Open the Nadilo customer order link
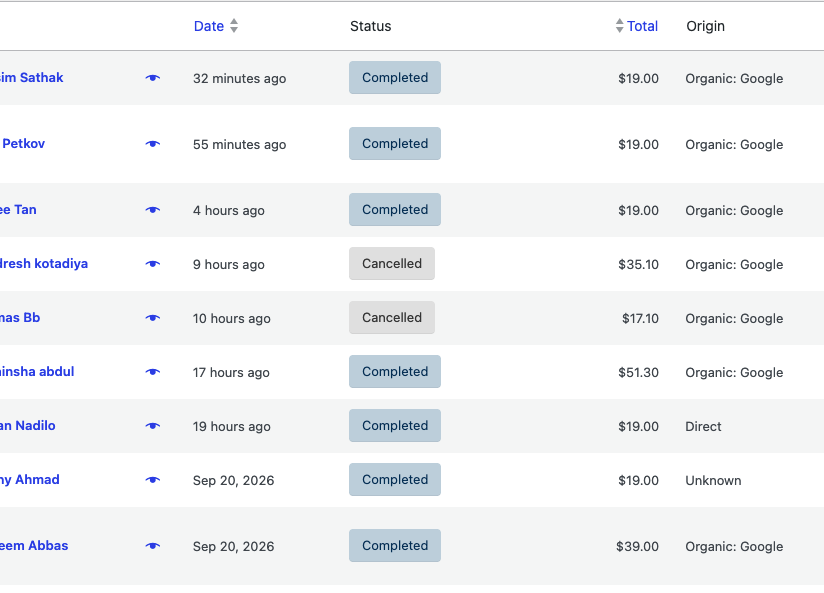 [27, 426]
